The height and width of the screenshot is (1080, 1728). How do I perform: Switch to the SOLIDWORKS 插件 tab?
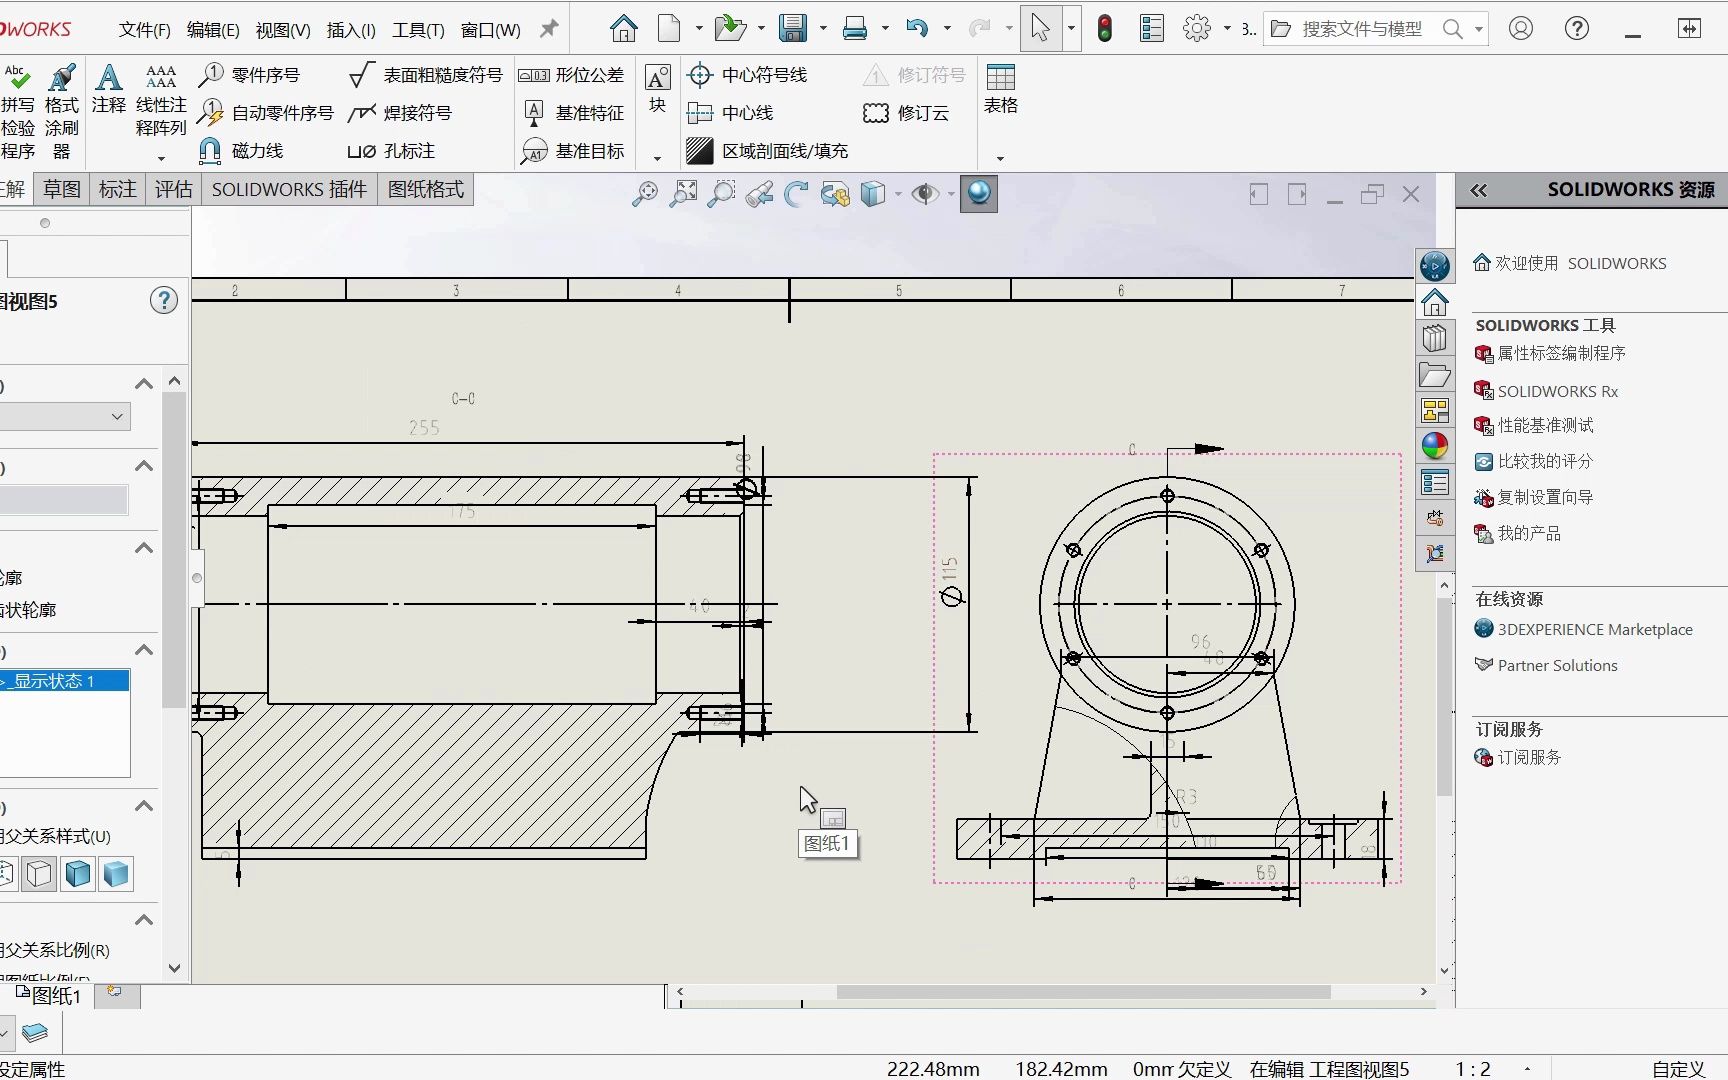(x=289, y=189)
